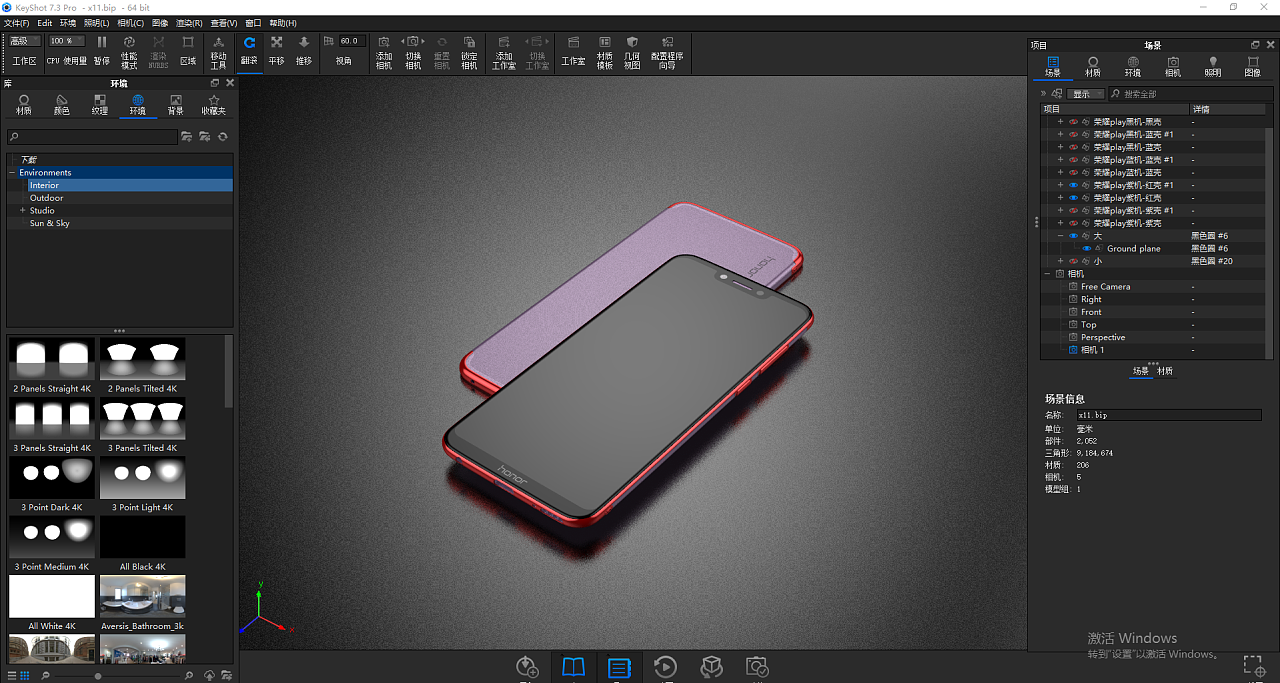The height and width of the screenshot is (683, 1280).
Task: Toggle performance mode (性能模式)
Action: [x=130, y=51]
